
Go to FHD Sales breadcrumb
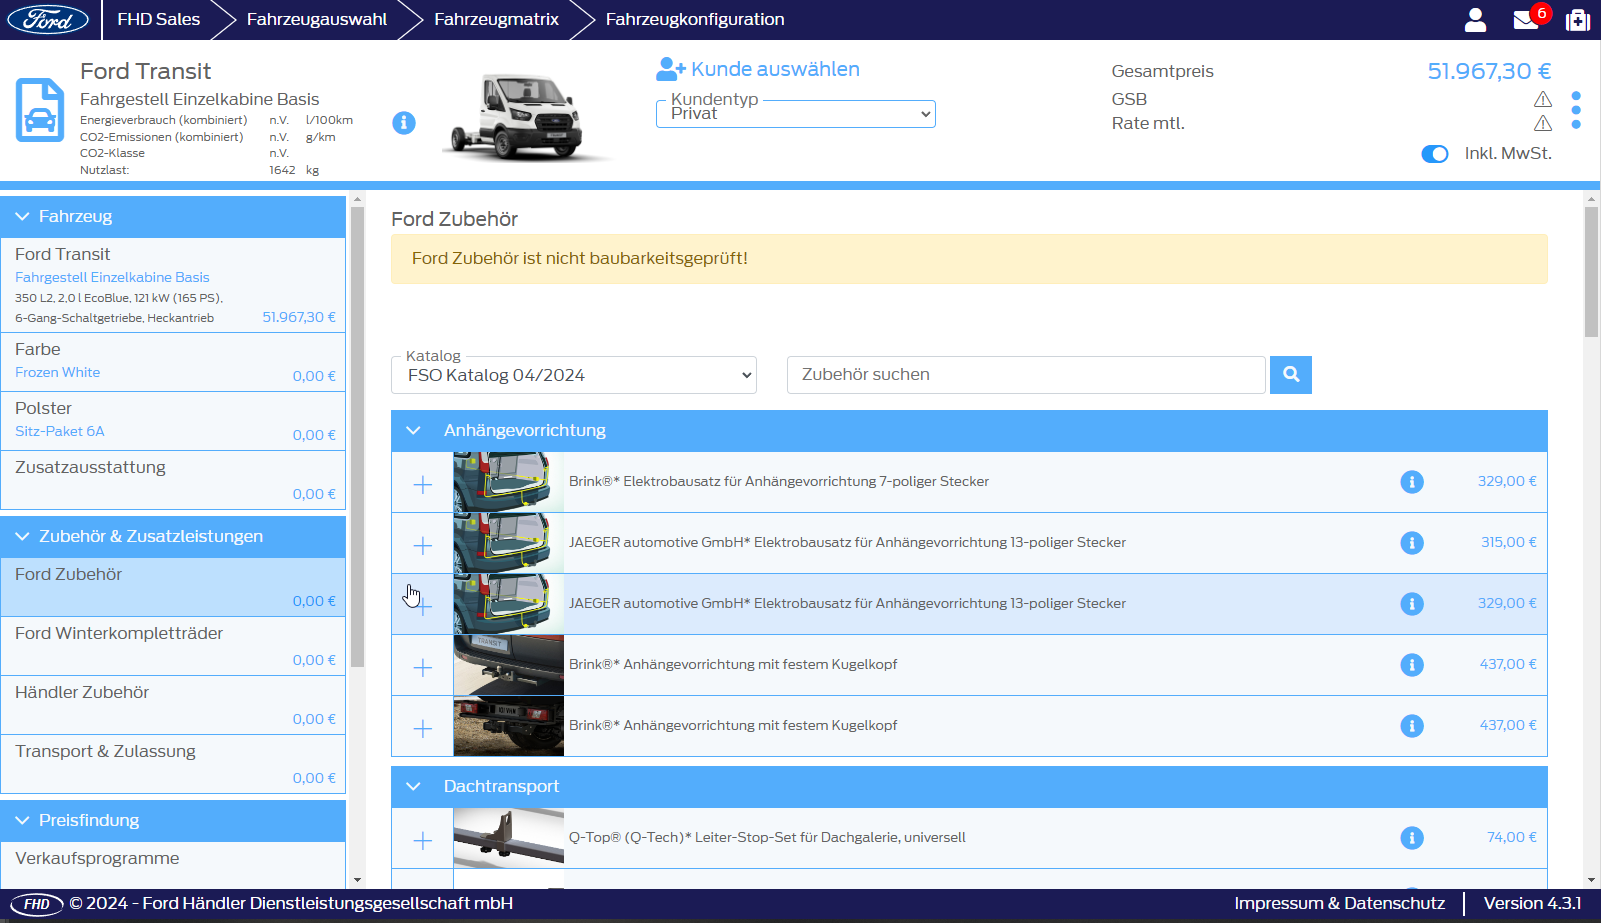tap(158, 19)
